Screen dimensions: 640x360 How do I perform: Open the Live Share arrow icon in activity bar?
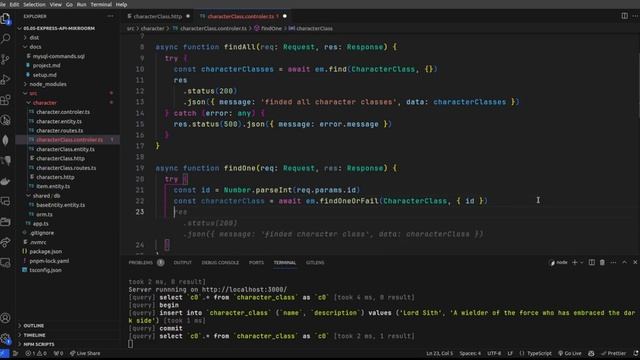6,242
